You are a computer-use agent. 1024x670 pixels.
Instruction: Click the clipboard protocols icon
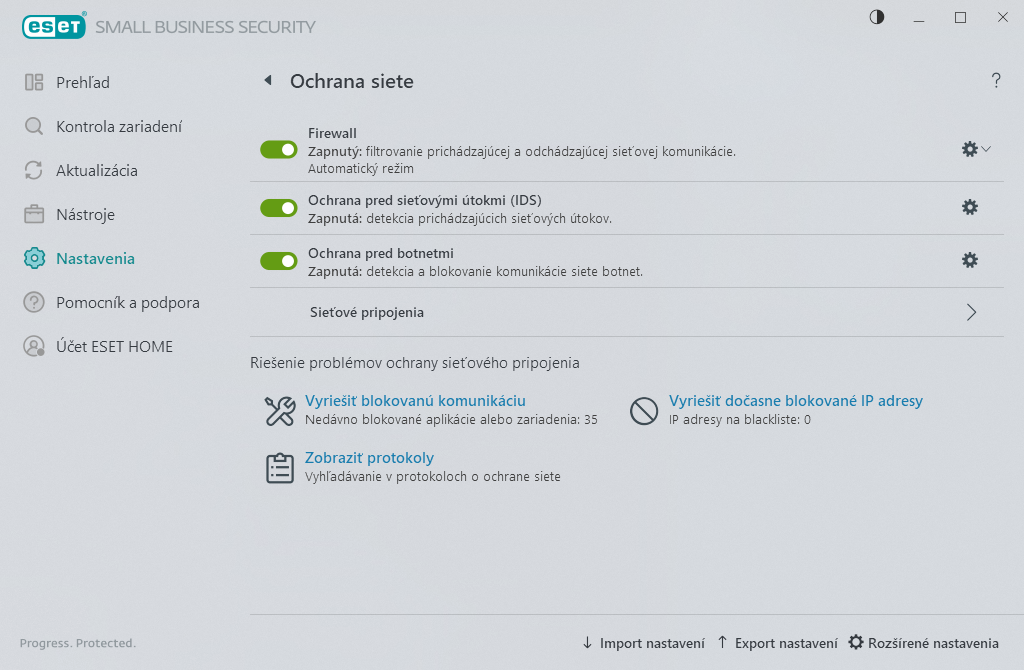tap(280, 468)
